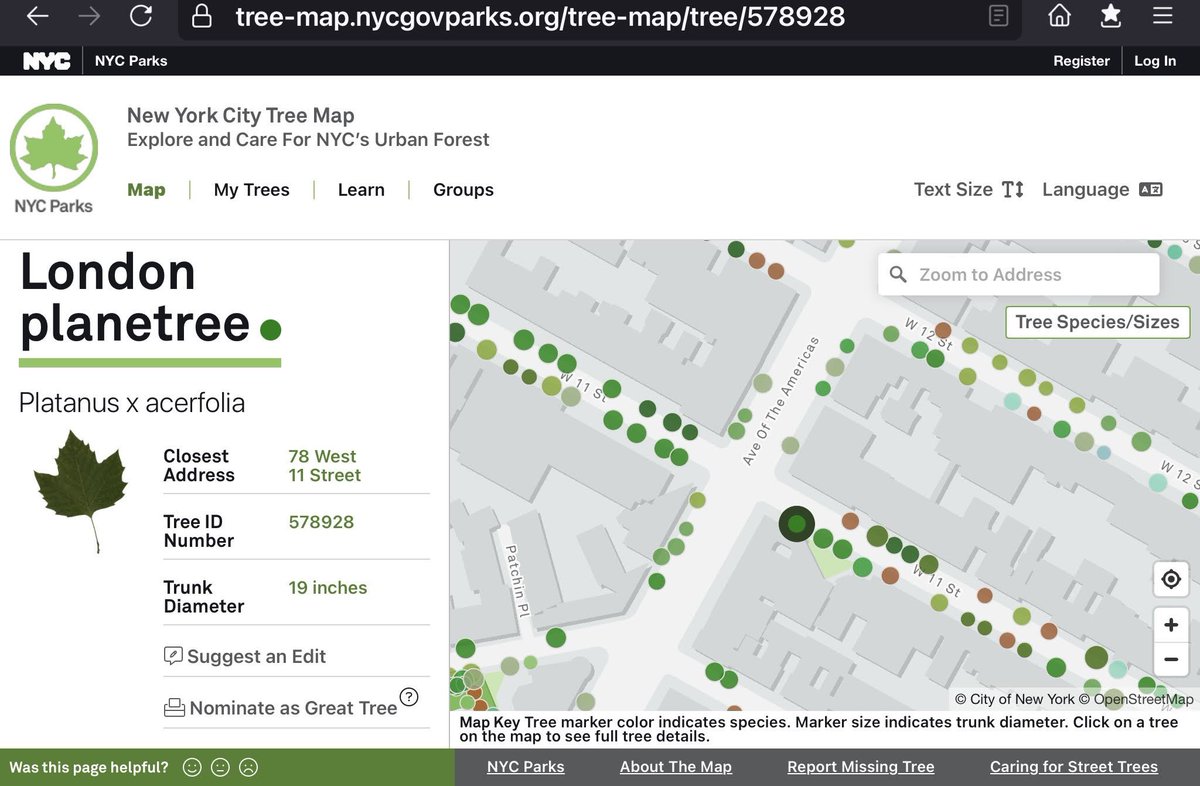Zoom in on the map

click(x=1171, y=625)
